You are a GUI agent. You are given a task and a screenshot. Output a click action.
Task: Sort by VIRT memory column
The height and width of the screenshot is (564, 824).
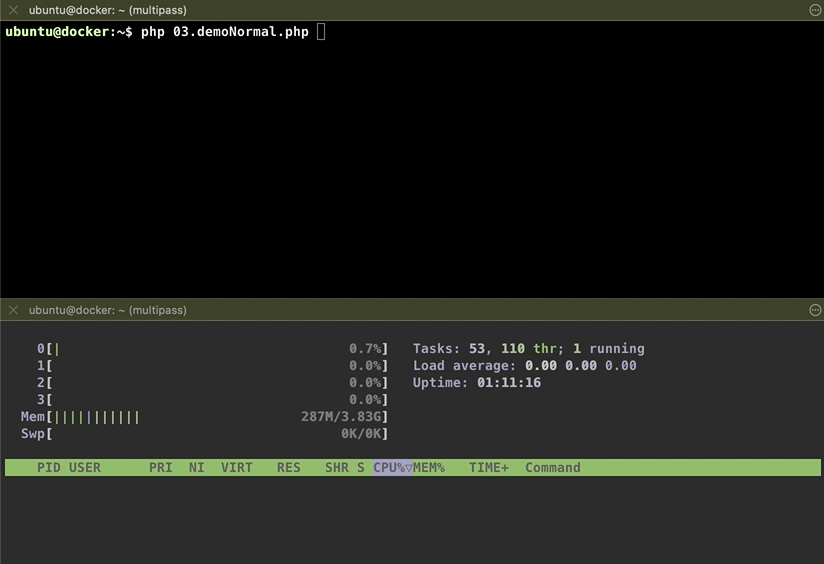236,467
